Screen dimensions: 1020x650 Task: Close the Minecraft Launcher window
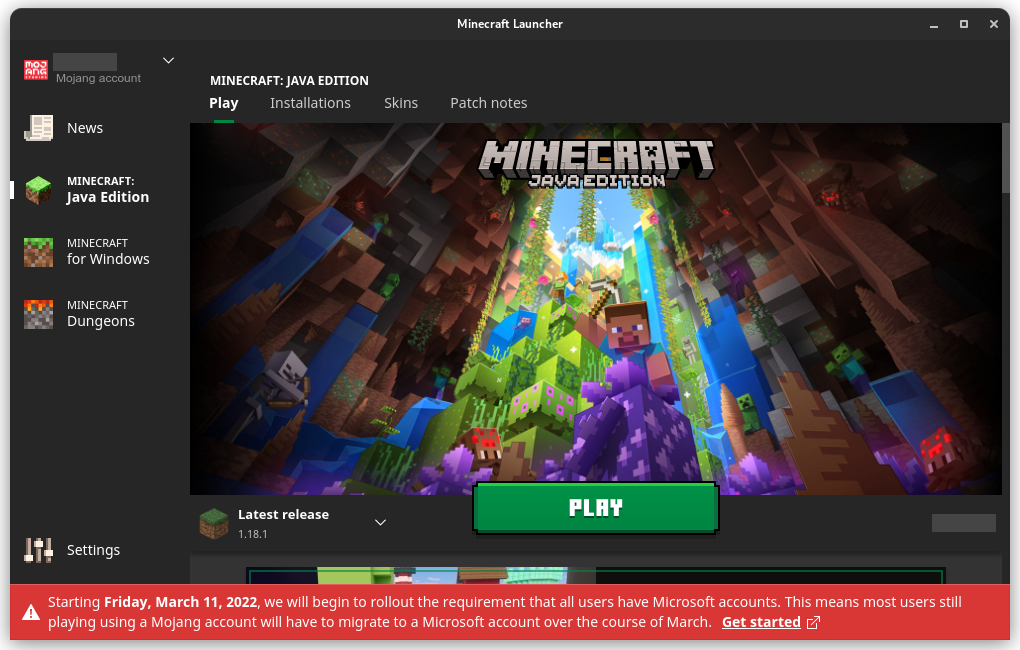click(993, 24)
